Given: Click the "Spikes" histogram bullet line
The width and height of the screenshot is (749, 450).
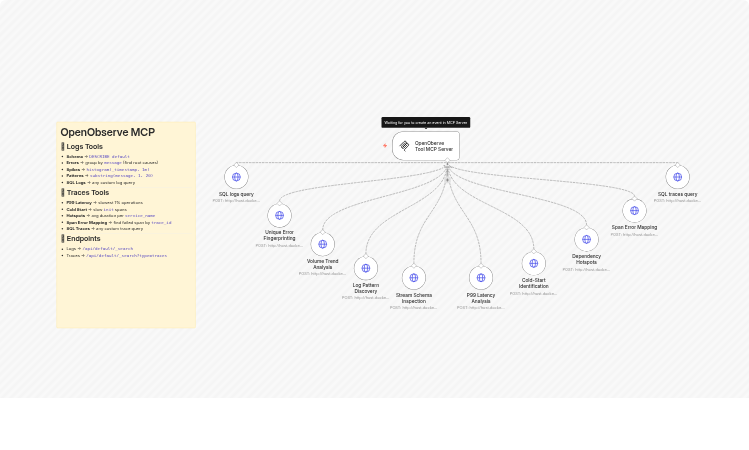Looking at the screenshot, I should point(108,170).
